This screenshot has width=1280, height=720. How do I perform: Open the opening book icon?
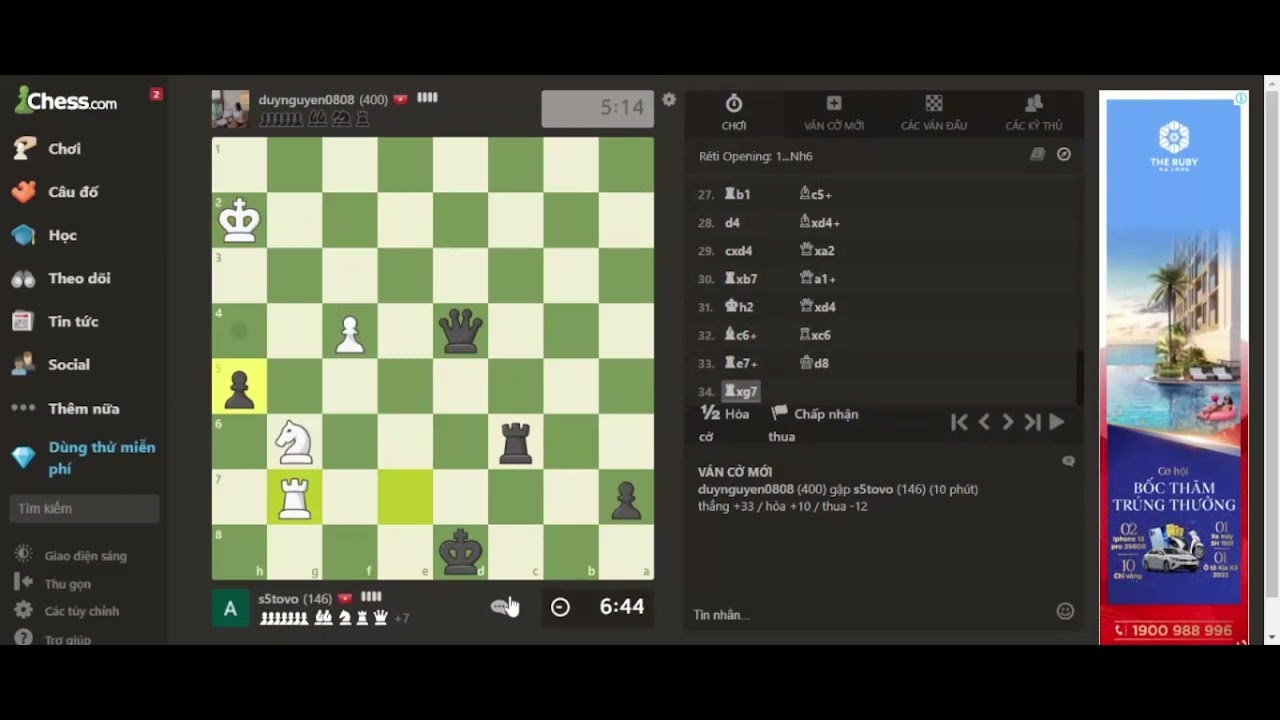(1038, 155)
